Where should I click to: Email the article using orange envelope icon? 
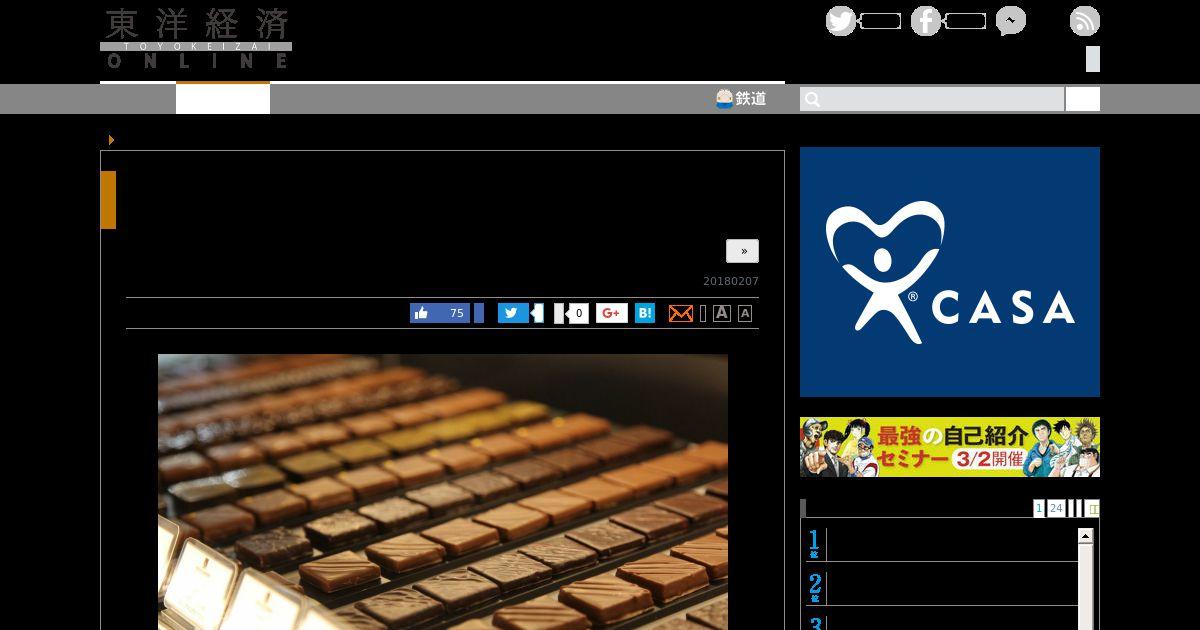click(681, 314)
